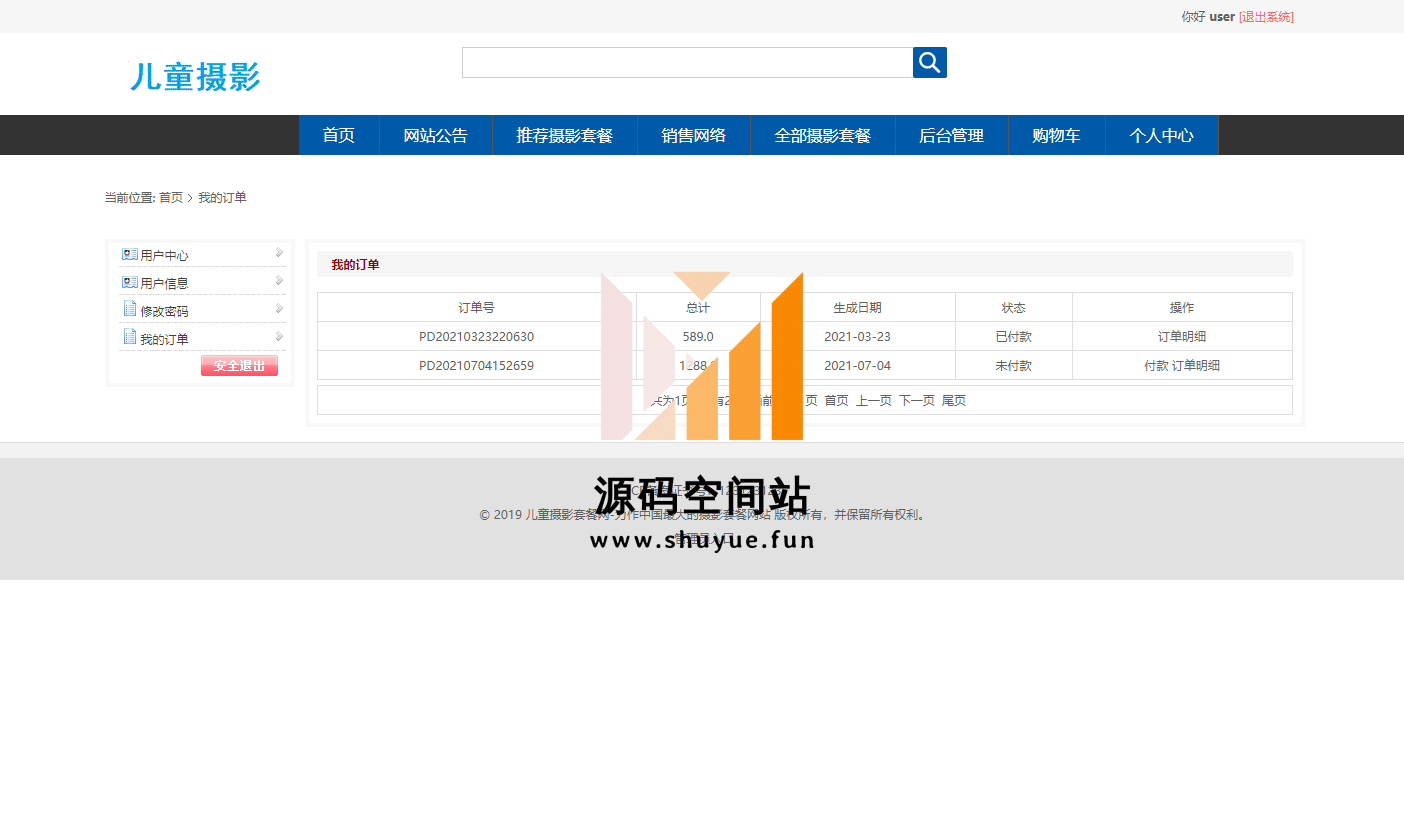Select 个人中心 in navigation bar
This screenshot has width=1404, height=827.
point(1161,136)
